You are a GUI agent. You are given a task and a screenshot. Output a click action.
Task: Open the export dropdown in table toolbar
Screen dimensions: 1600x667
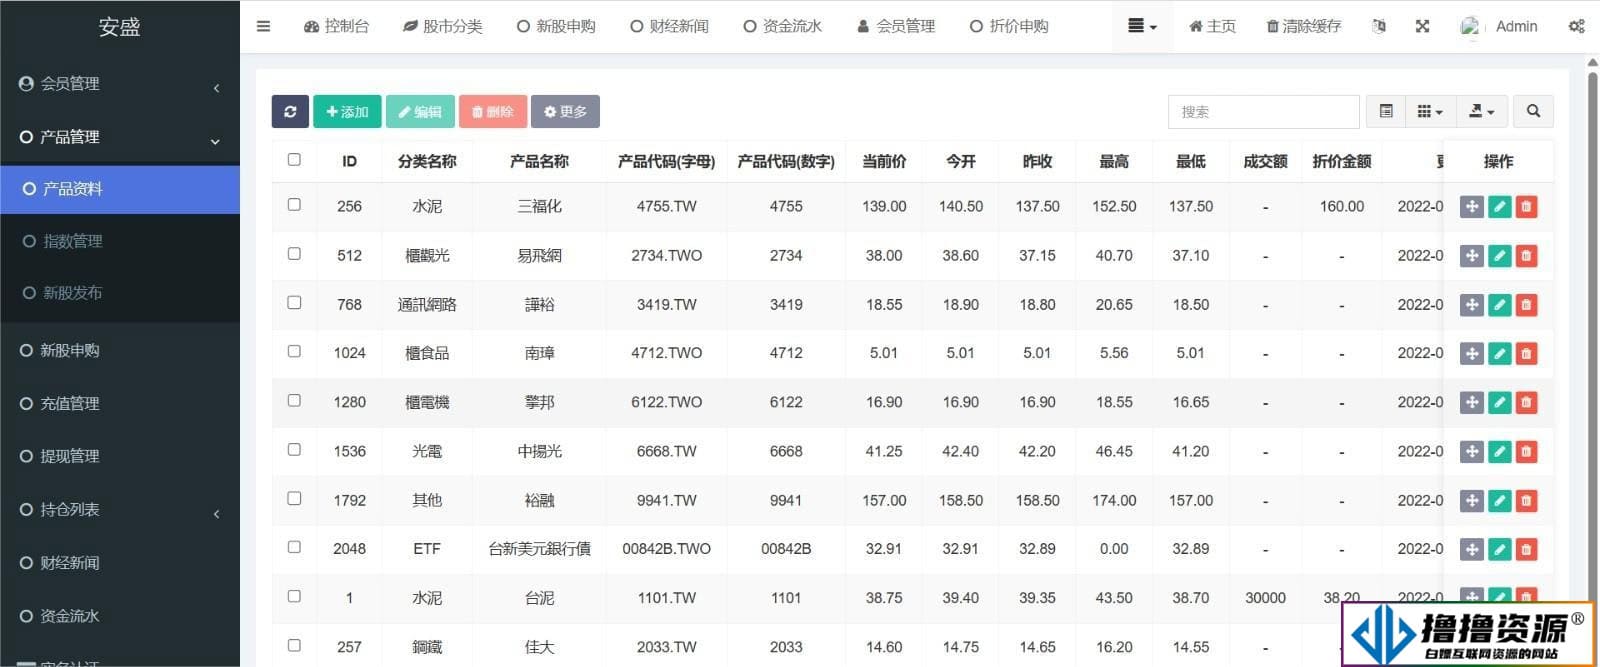[1481, 111]
